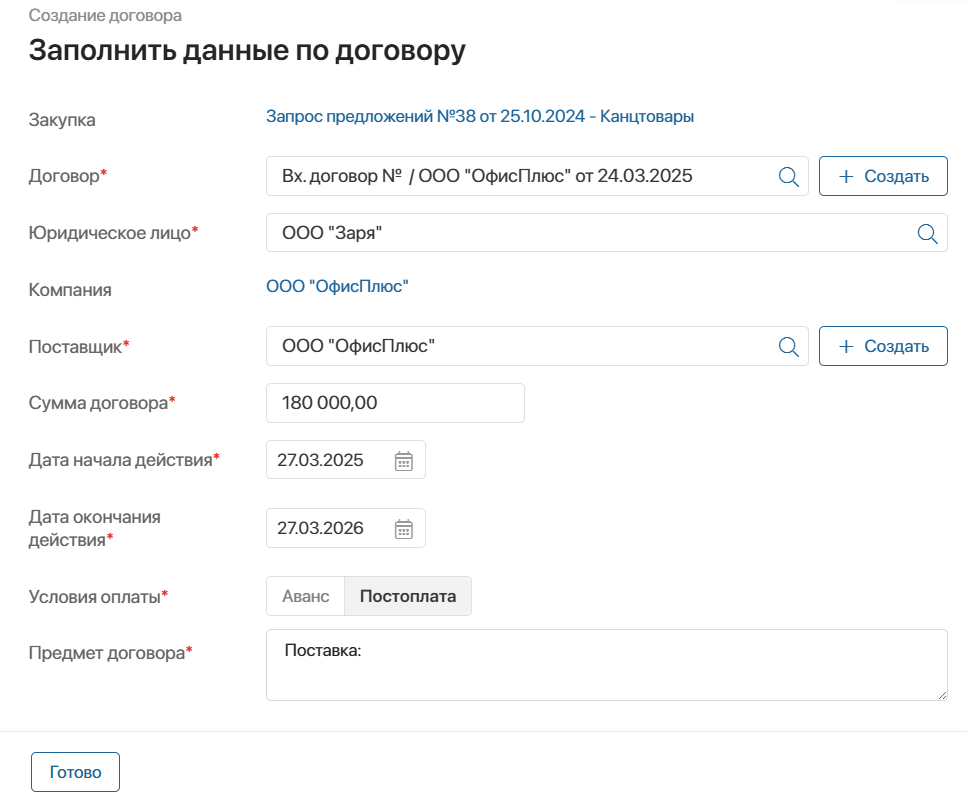Open link Запрос предложений №38 от 25.10.2024
The image size is (967, 800).
coord(478,116)
